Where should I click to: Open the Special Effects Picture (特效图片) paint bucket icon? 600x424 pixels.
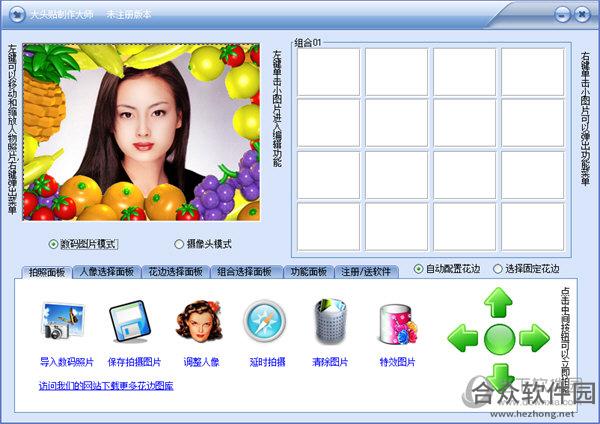[398, 325]
